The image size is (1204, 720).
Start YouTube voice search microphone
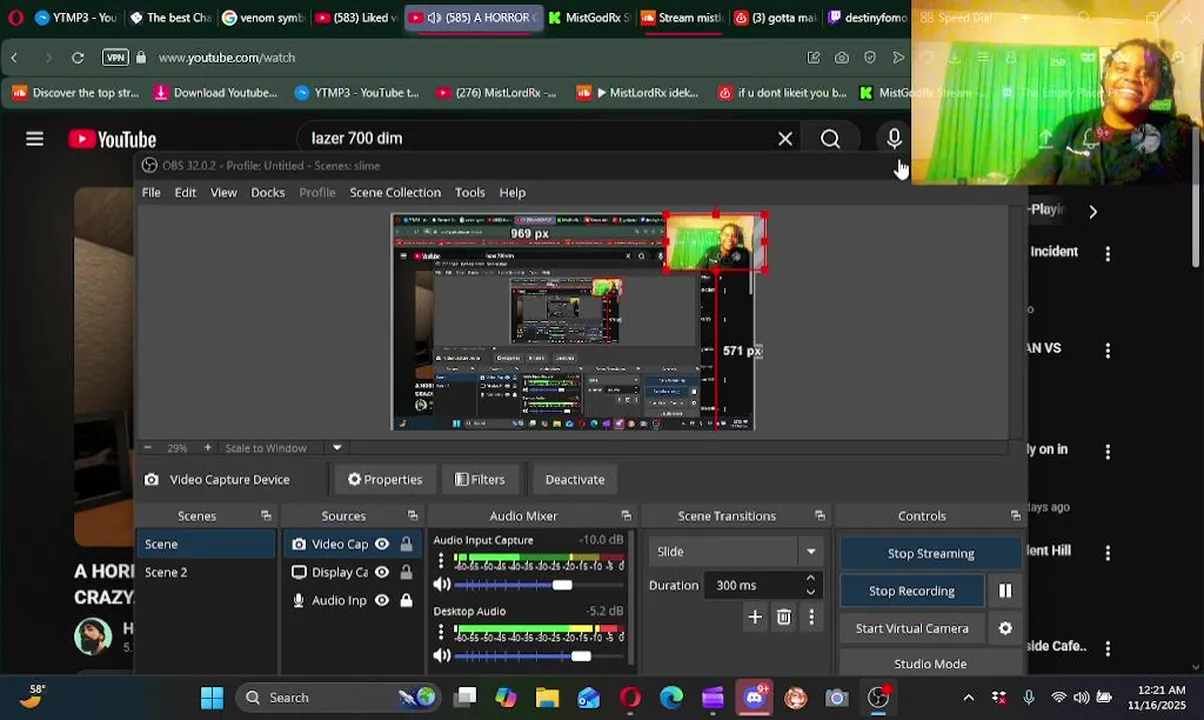click(x=894, y=139)
